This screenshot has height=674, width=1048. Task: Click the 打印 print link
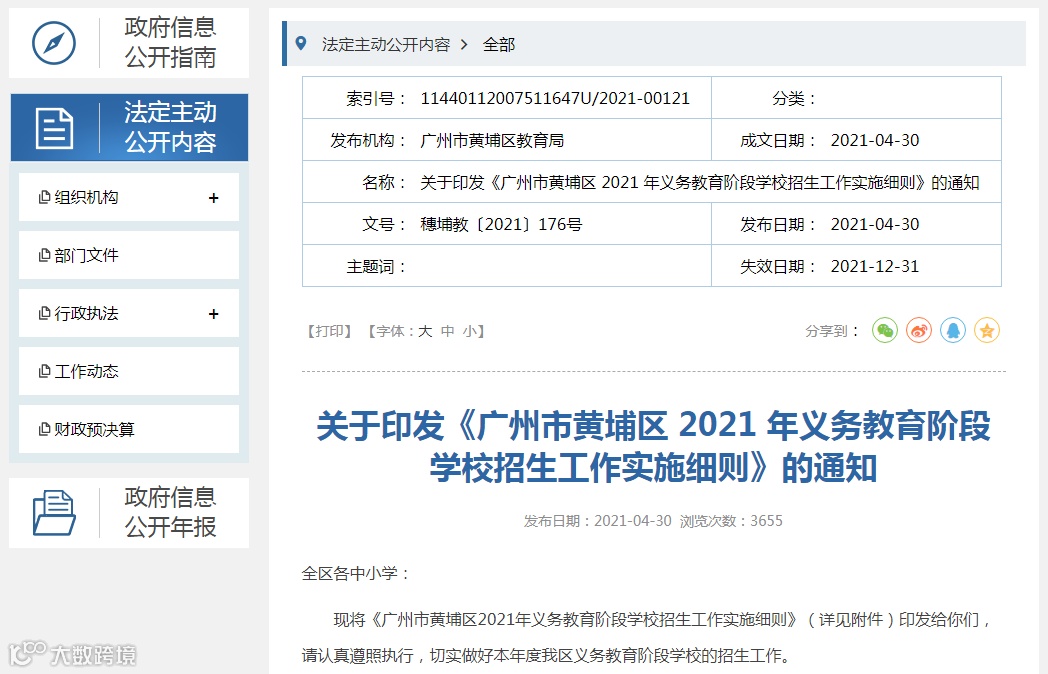pyautogui.click(x=329, y=331)
